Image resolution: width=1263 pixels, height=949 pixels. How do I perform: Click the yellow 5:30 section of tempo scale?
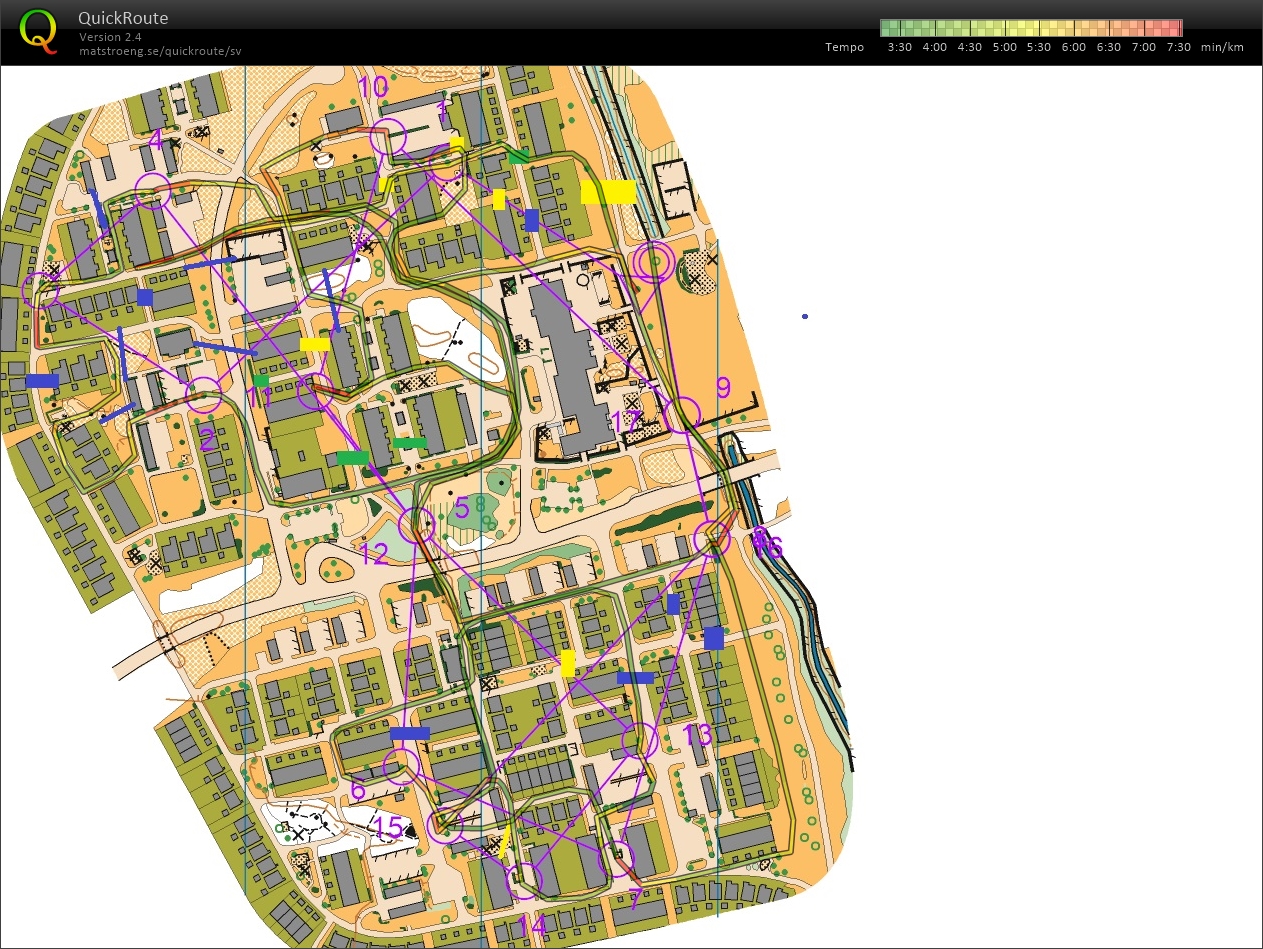[x=1038, y=28]
